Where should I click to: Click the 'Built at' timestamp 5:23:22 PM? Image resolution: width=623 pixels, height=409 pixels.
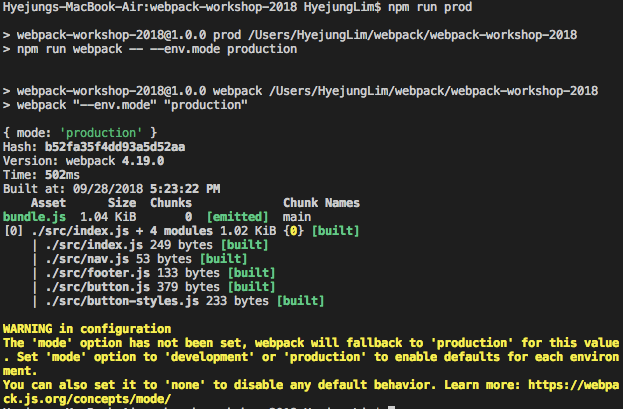[185, 189]
